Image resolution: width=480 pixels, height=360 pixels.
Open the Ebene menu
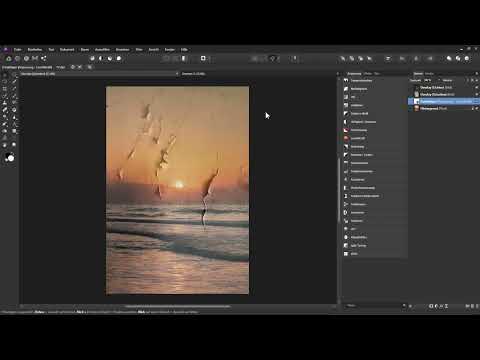pos(85,50)
